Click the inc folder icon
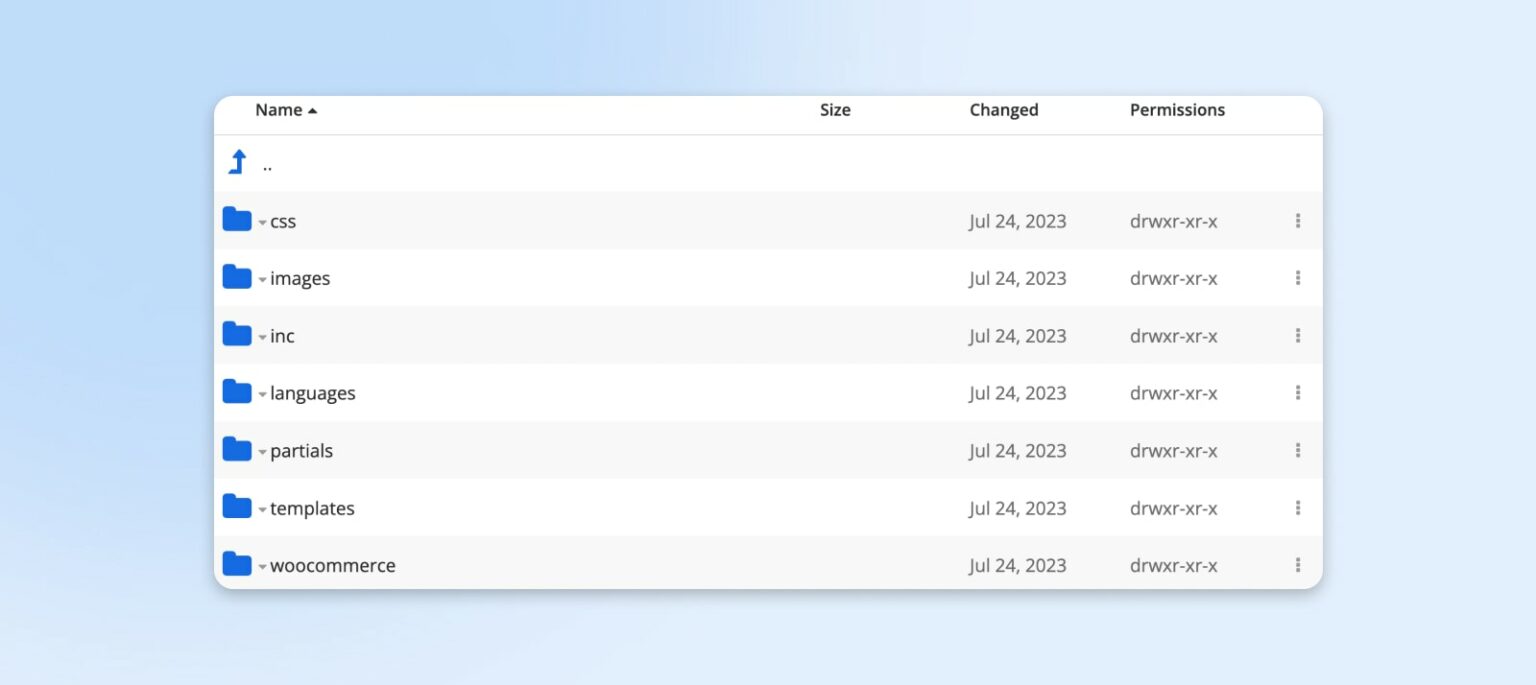The image size is (1536, 685). coord(237,335)
